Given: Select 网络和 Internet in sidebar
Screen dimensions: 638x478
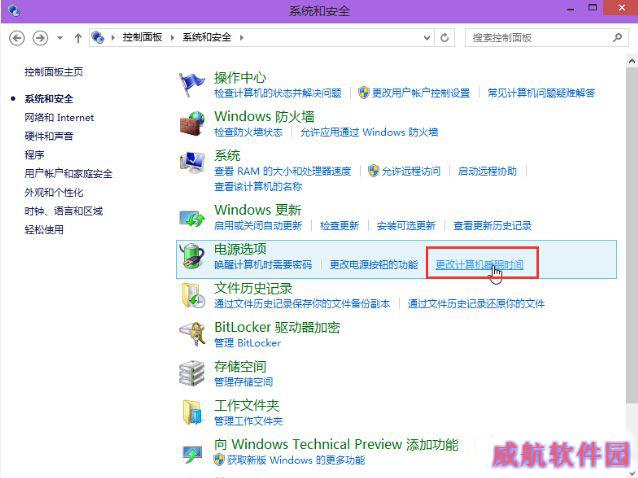Looking at the screenshot, I should pos(59,118).
